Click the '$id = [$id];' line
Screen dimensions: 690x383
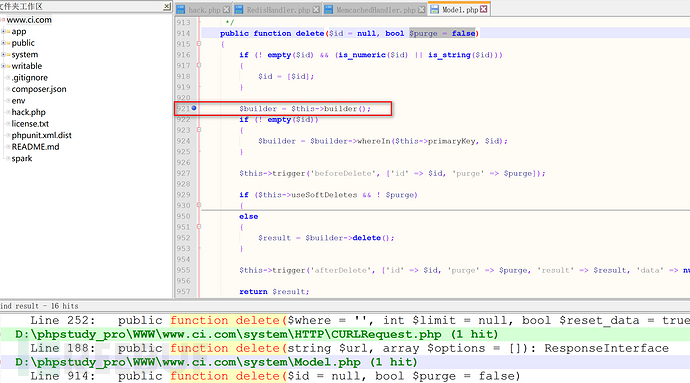point(286,77)
